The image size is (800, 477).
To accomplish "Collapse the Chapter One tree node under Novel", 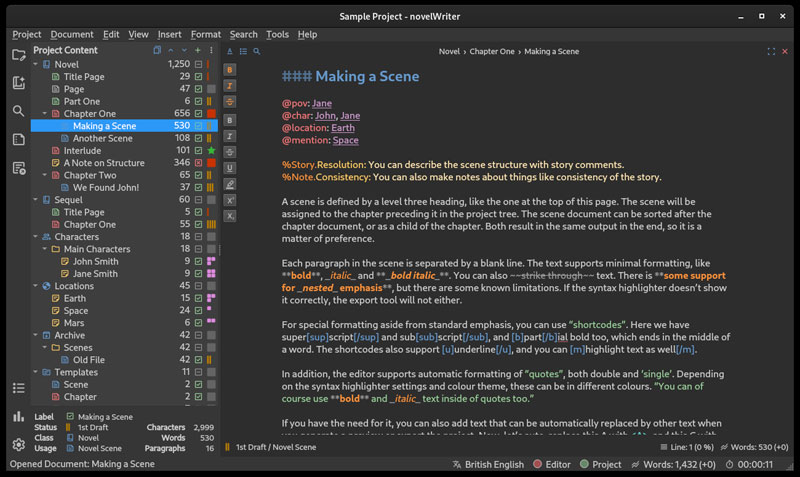I will pyautogui.click(x=44, y=113).
